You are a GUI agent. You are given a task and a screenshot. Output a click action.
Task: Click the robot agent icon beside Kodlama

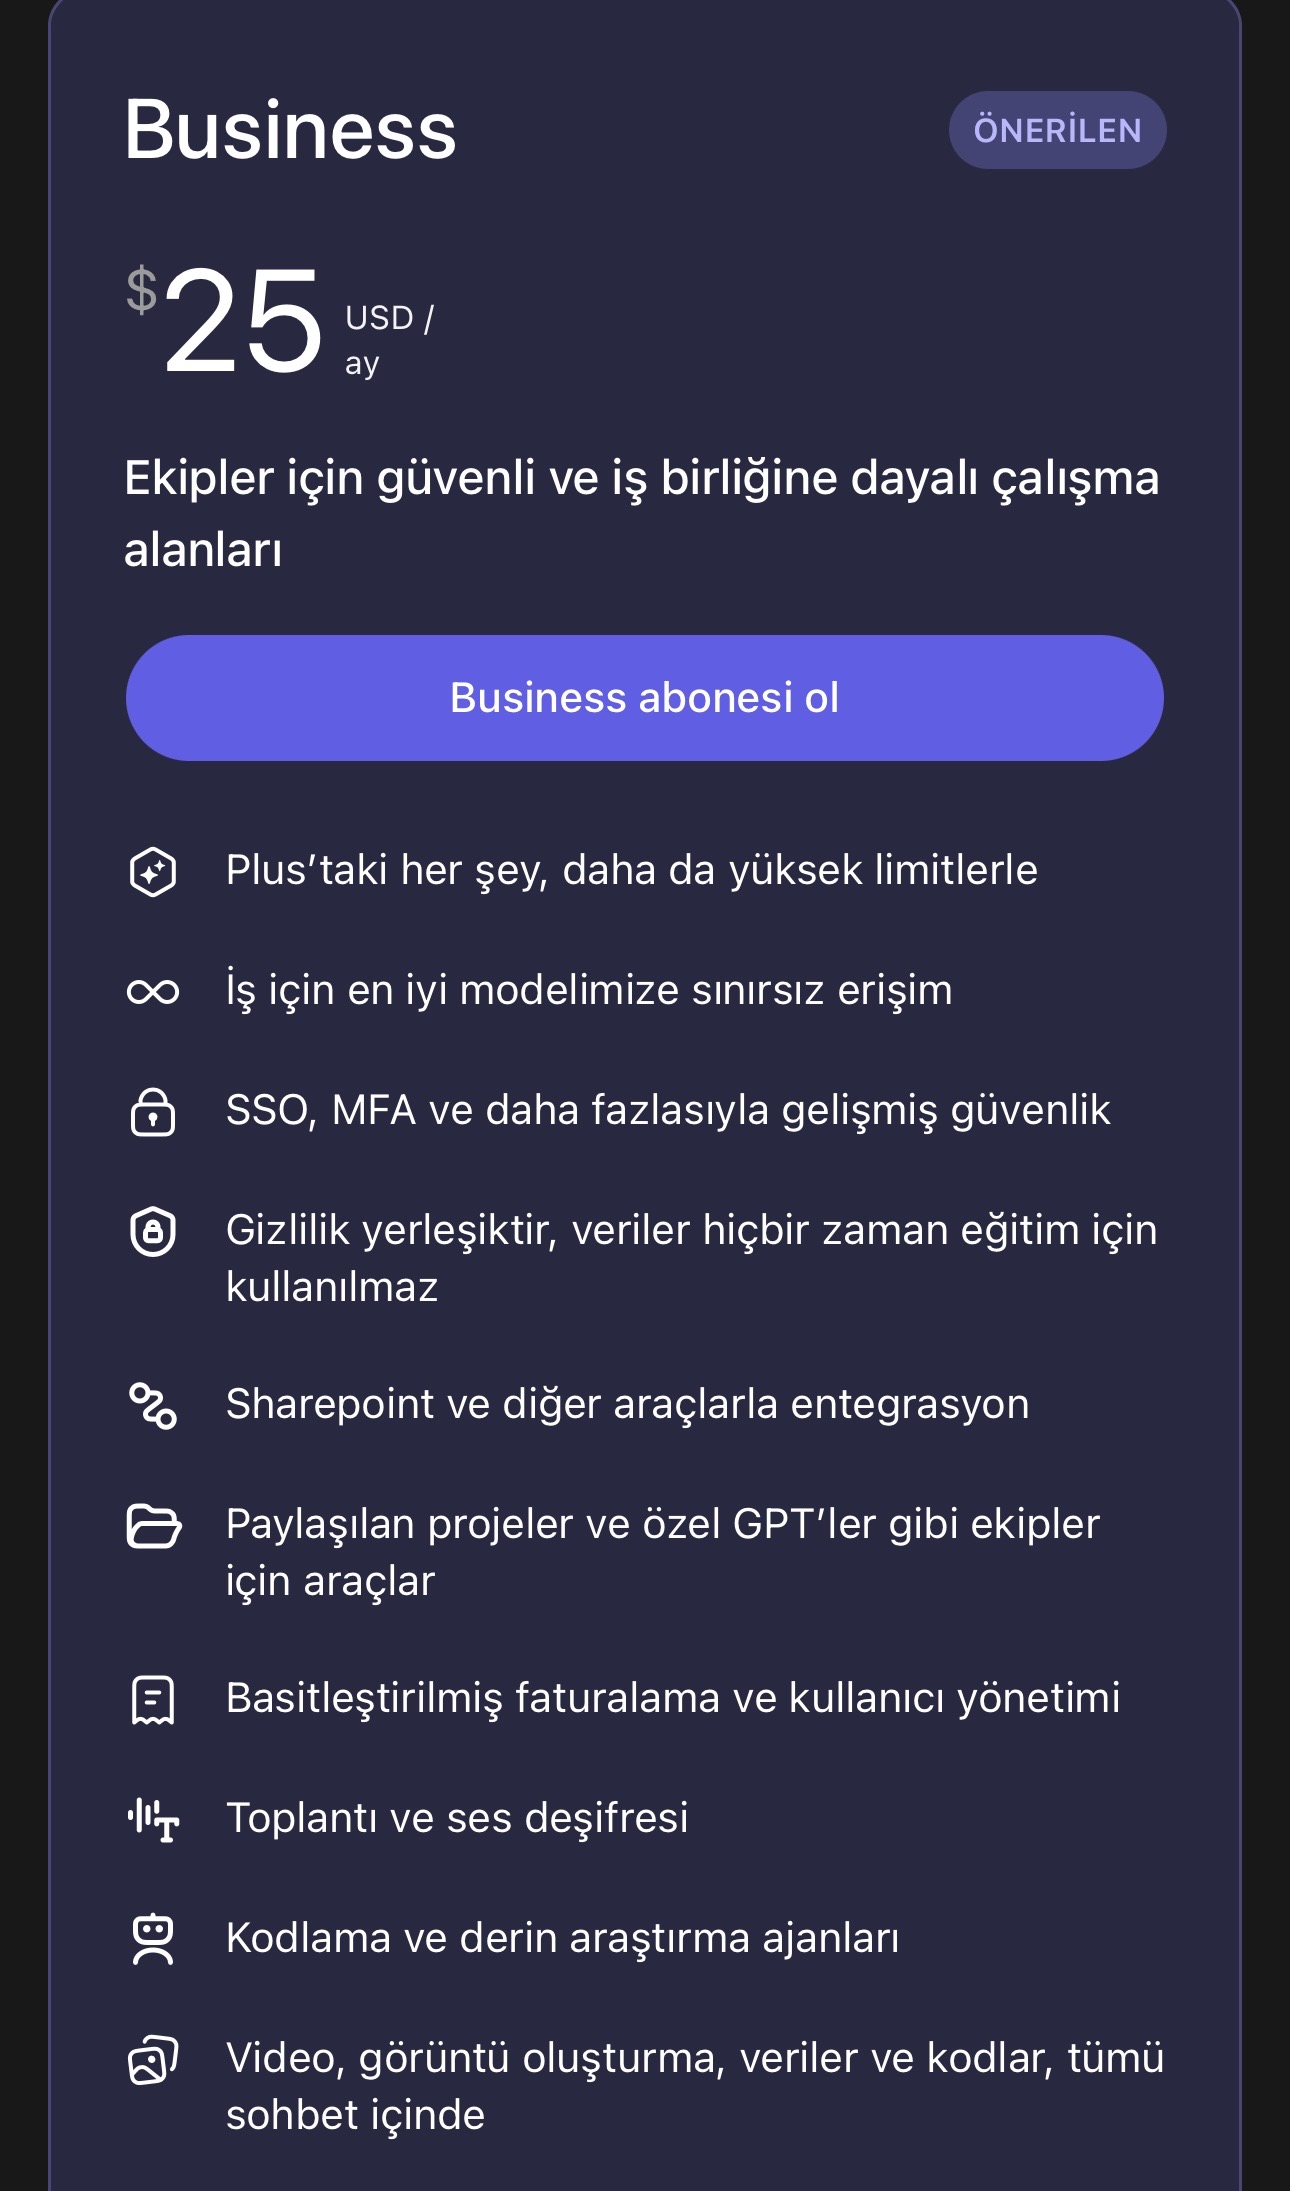click(x=153, y=1939)
